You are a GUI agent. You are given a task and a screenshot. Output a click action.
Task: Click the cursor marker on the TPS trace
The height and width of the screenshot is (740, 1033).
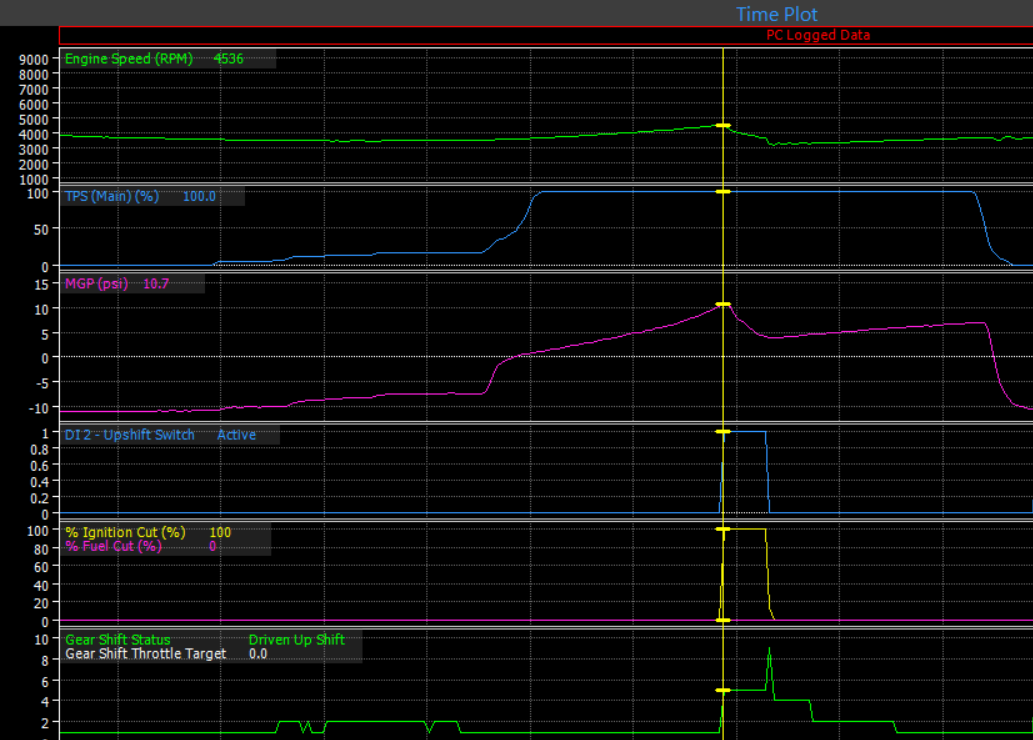click(723, 192)
